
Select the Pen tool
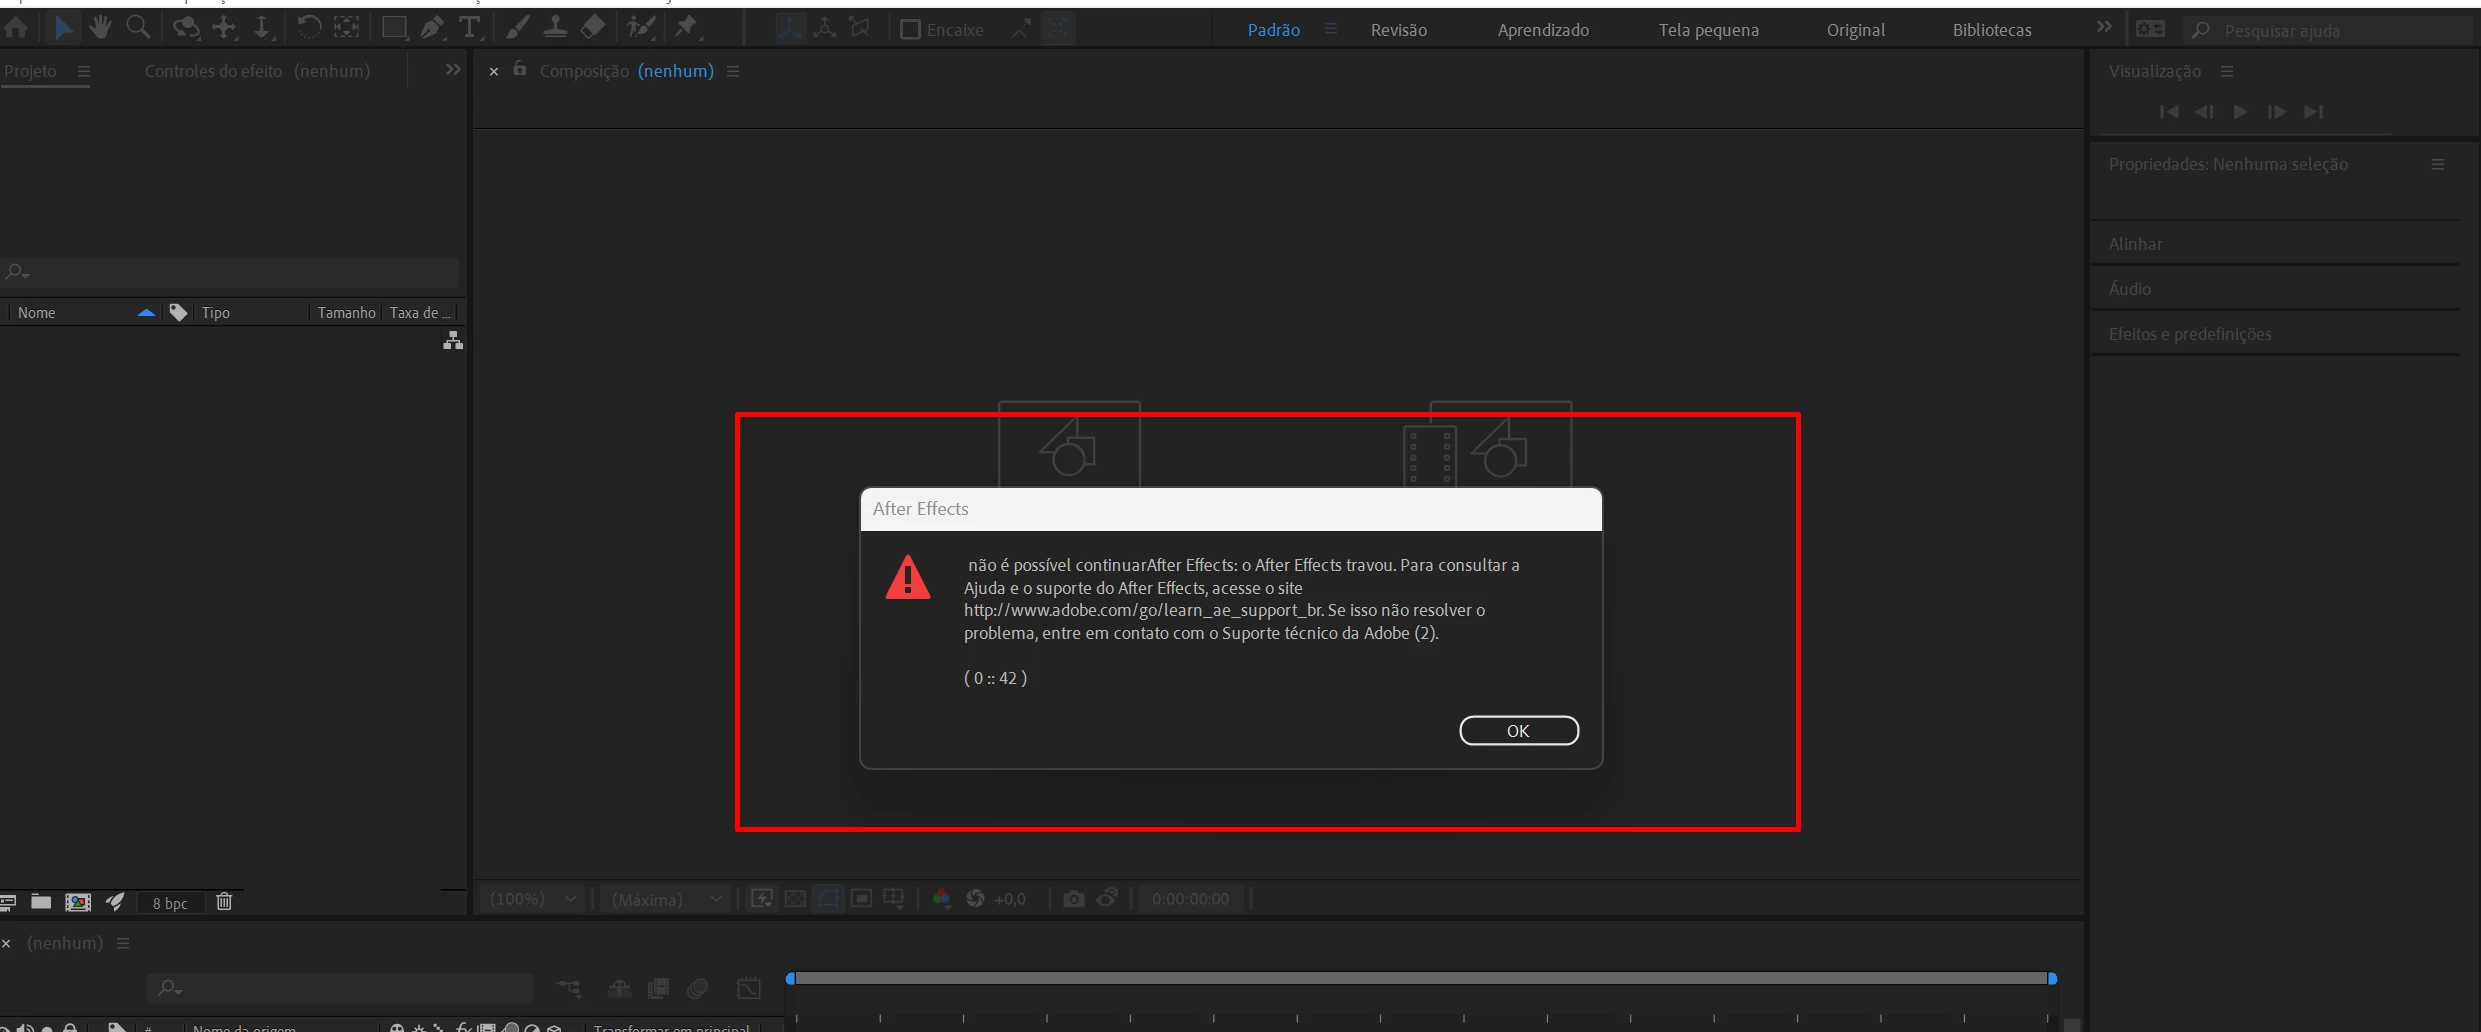coord(432,28)
